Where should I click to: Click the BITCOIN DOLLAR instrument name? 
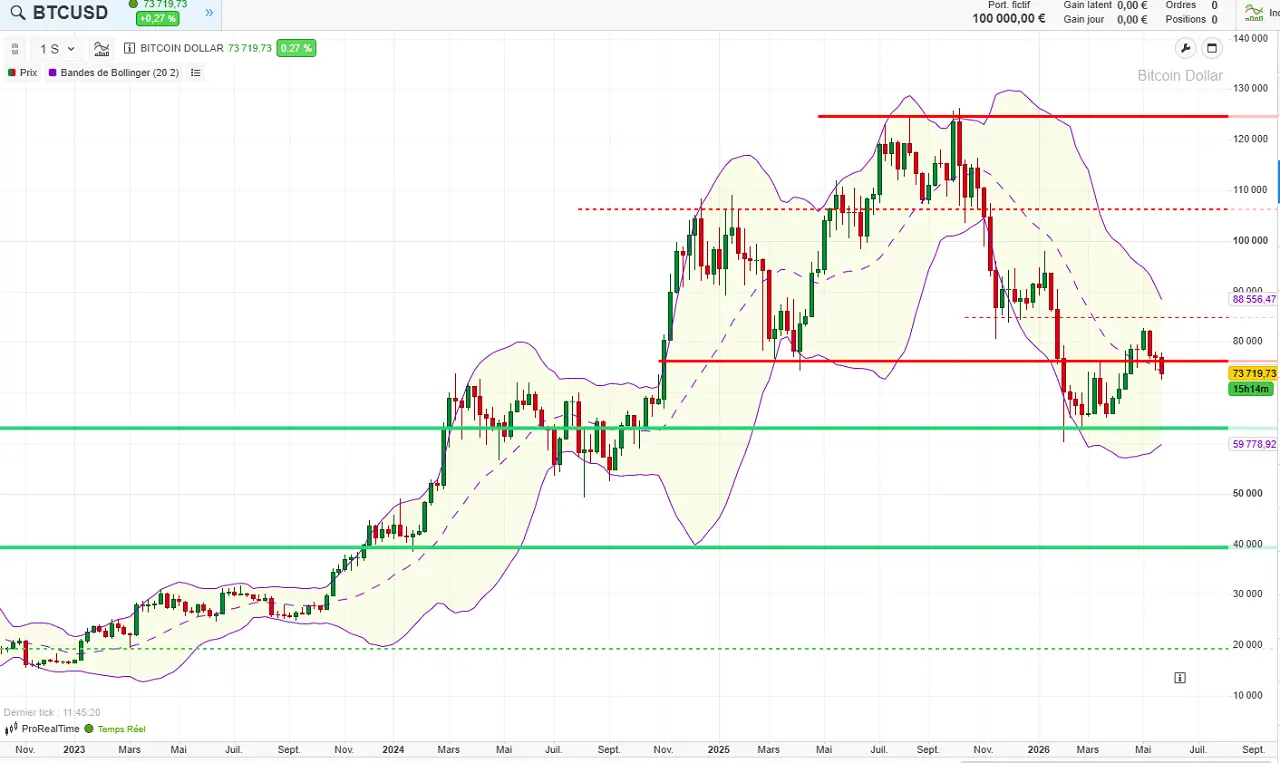point(182,48)
